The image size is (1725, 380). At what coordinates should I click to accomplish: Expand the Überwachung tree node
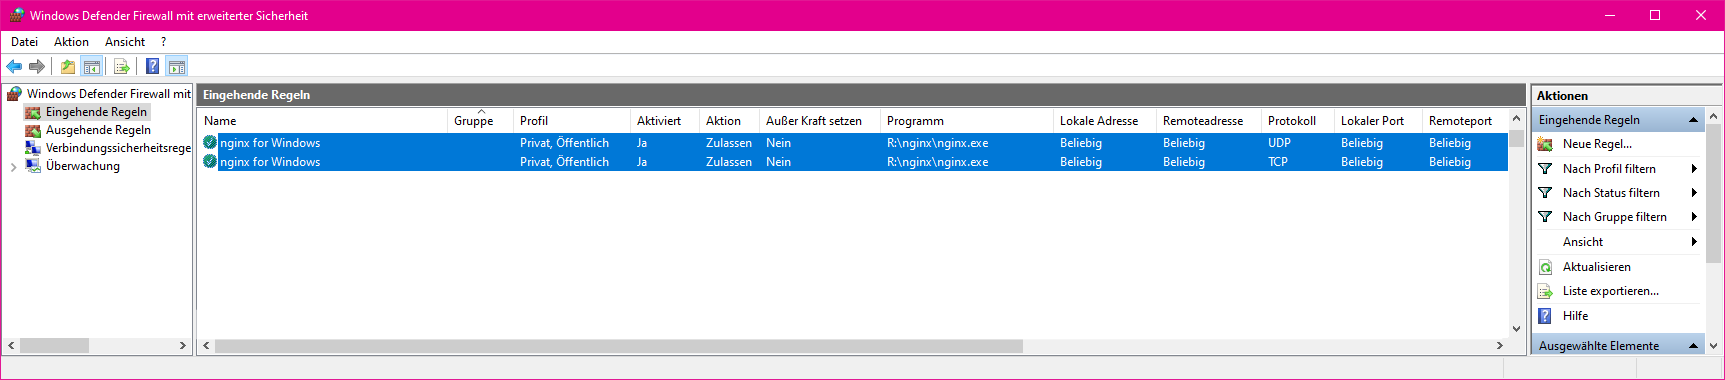pos(13,167)
